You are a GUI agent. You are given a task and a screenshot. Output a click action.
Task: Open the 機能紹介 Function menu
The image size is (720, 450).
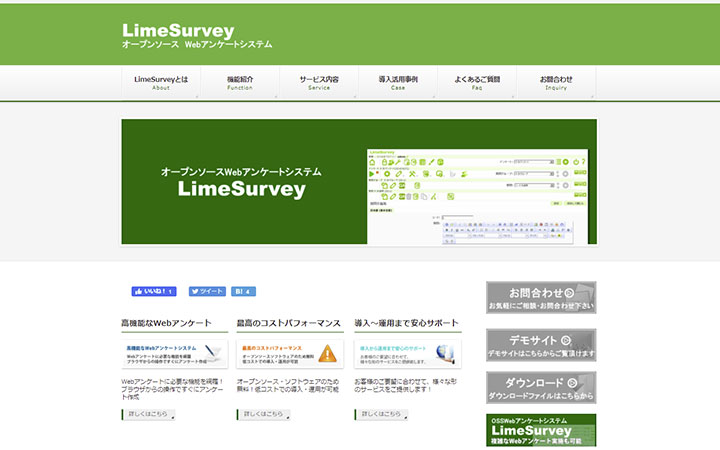pos(240,83)
